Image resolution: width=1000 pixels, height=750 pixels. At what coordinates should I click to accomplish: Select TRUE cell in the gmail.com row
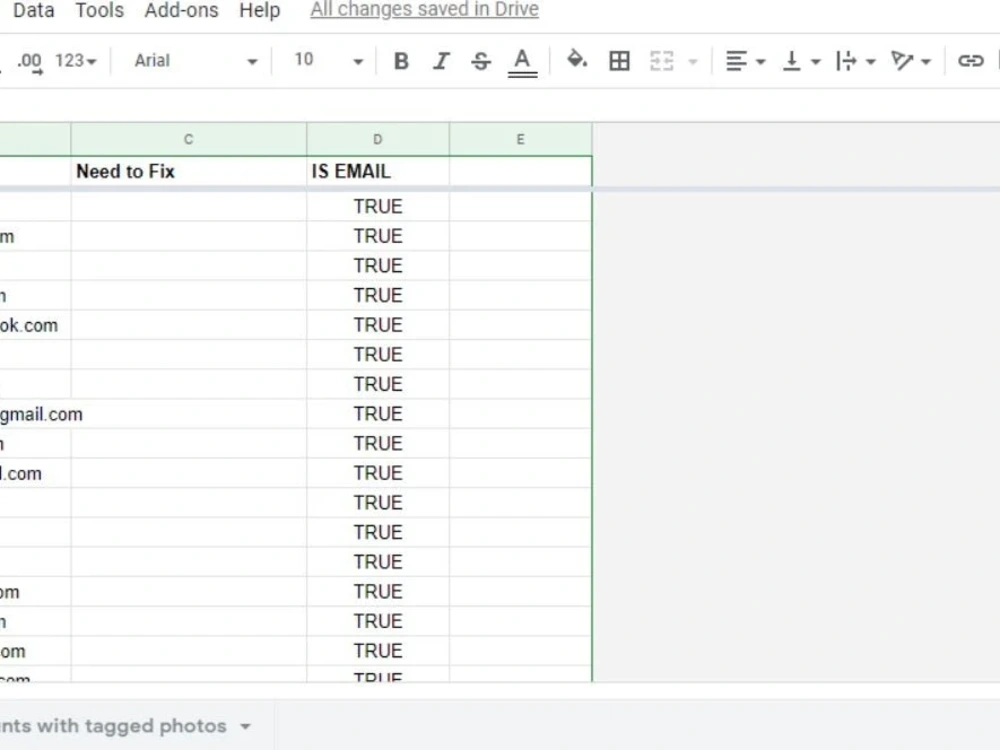pos(378,414)
